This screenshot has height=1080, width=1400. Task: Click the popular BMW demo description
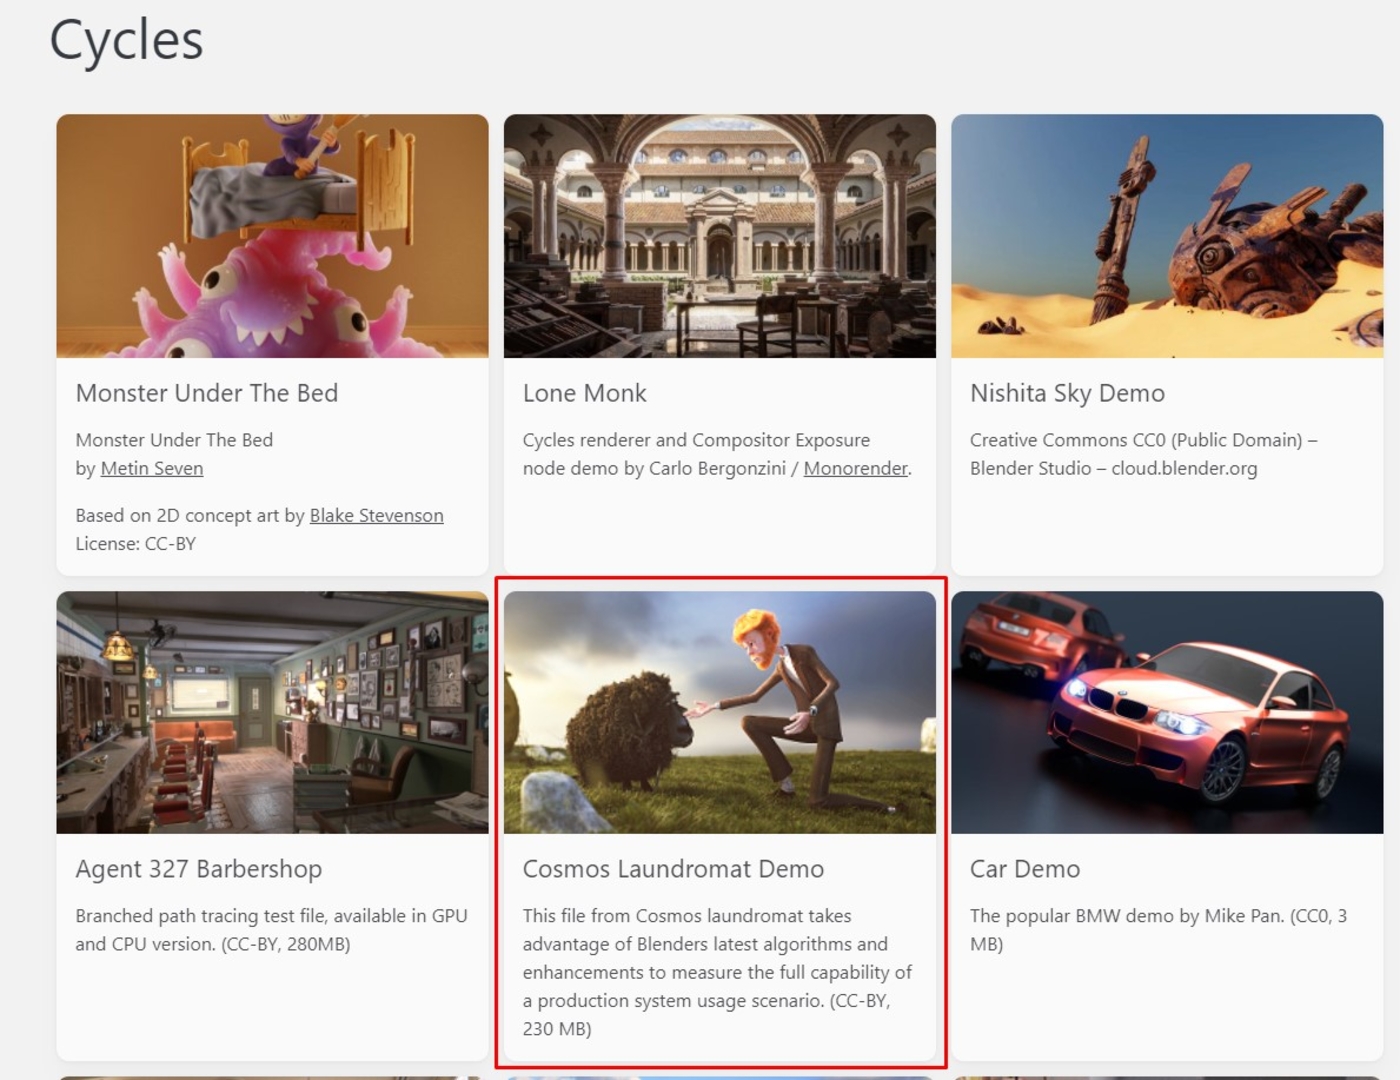[x=1158, y=930]
